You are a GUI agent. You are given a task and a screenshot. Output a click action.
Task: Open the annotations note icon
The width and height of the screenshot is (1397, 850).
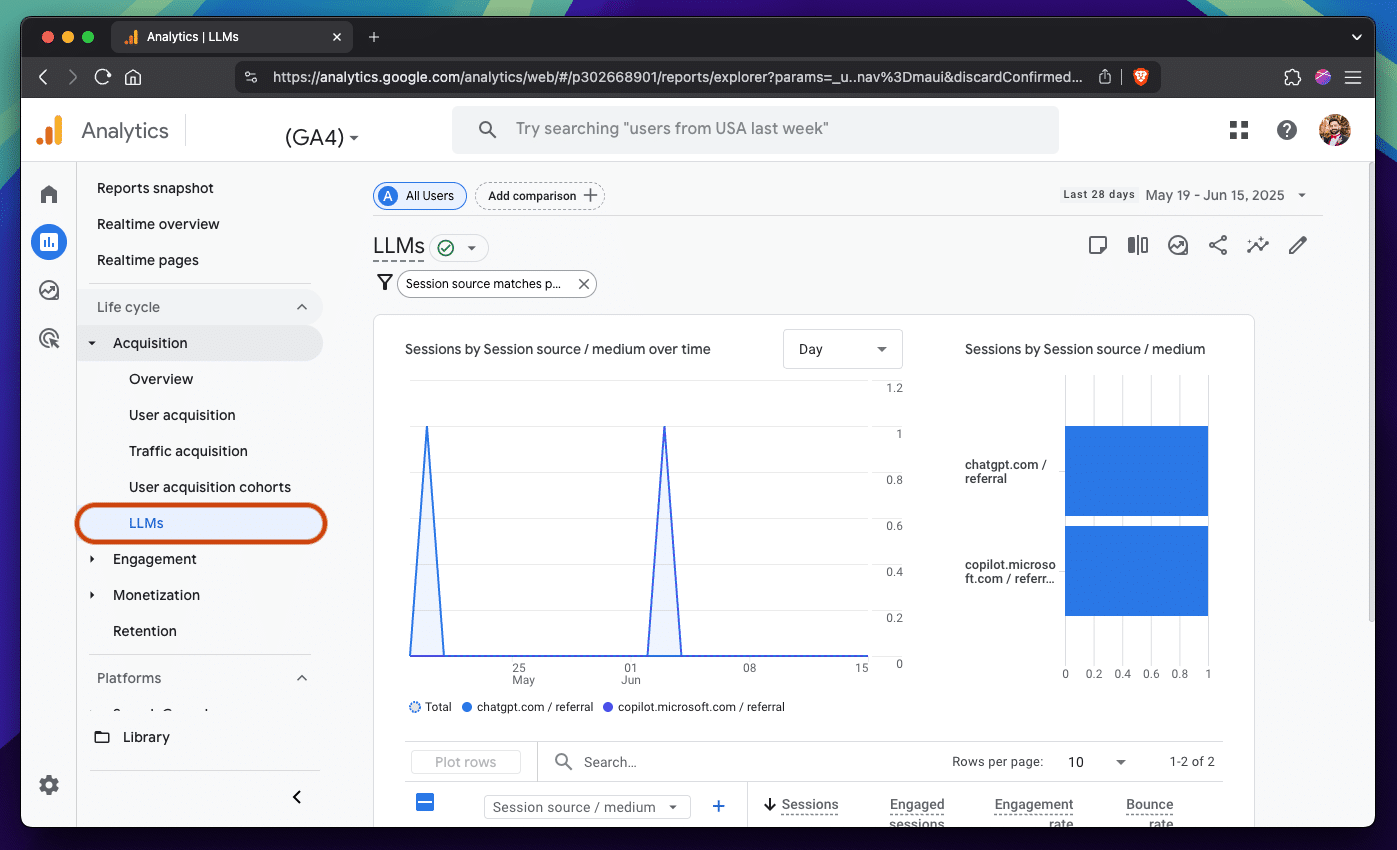pyautogui.click(x=1098, y=245)
